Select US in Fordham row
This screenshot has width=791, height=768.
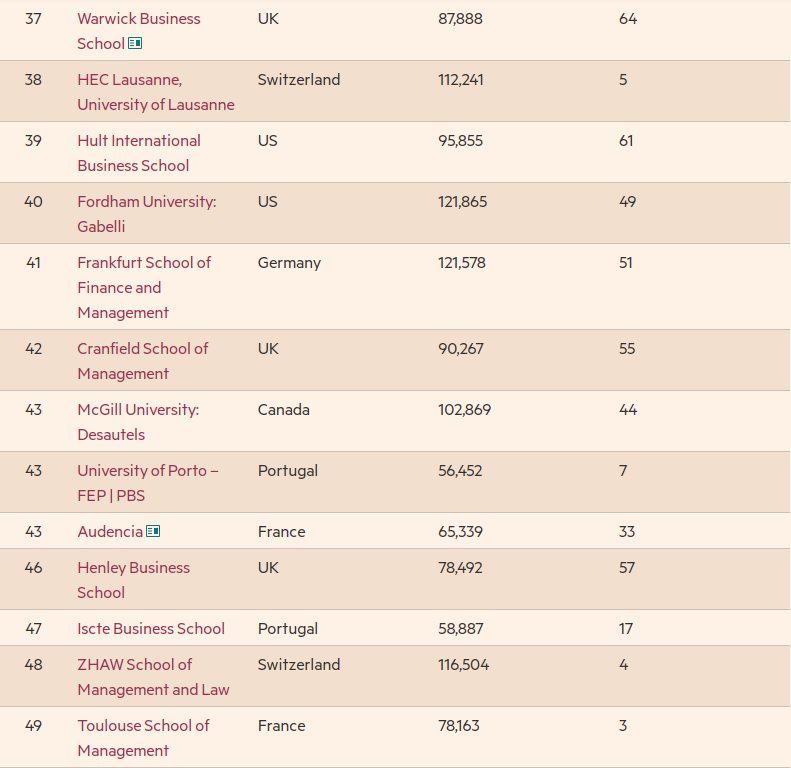coord(267,202)
